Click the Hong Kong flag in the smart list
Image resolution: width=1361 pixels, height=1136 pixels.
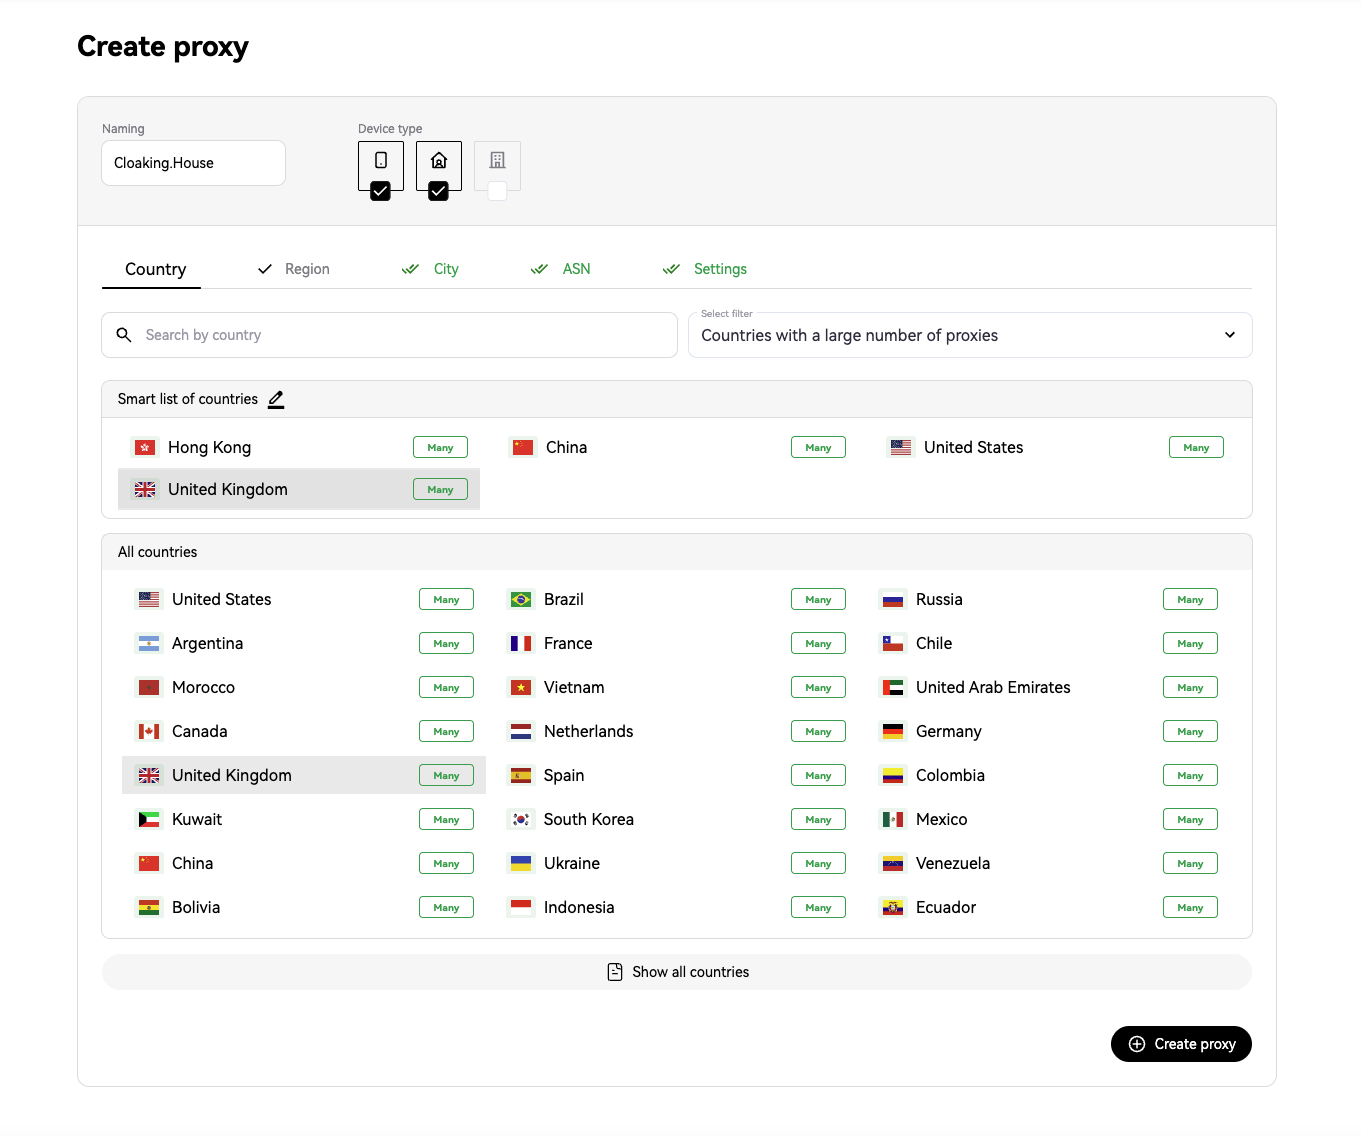click(145, 447)
